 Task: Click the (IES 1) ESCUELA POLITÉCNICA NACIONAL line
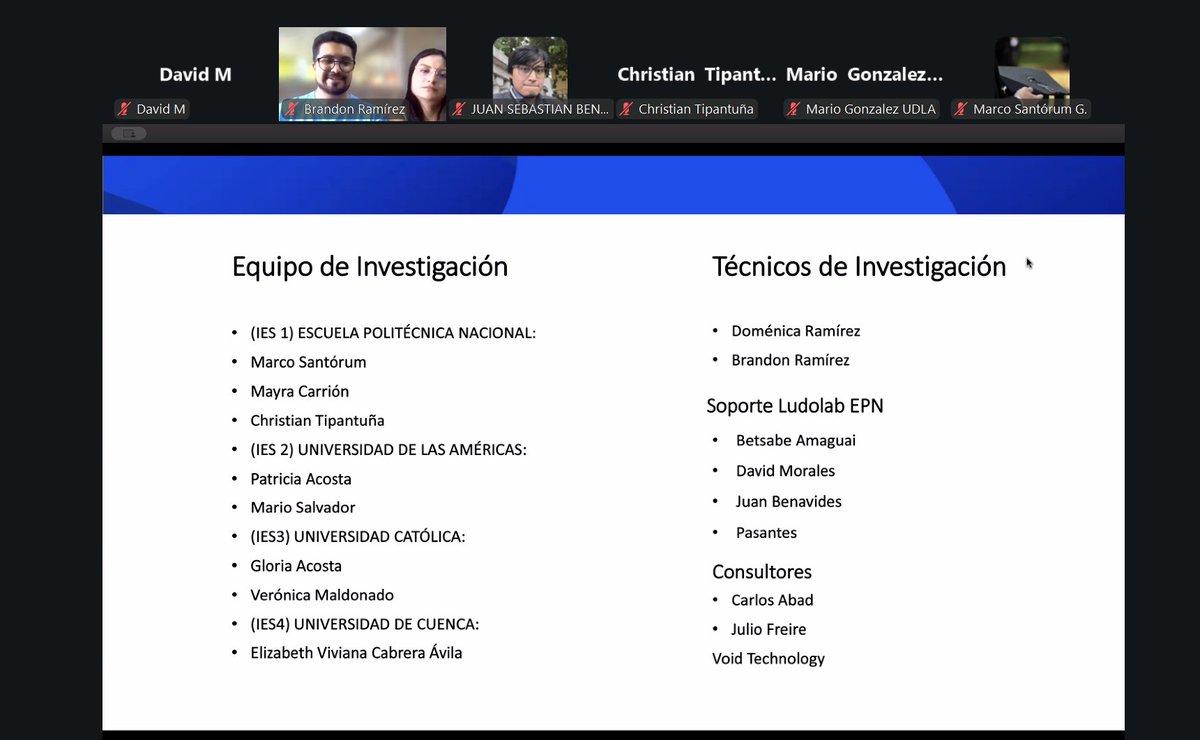pyautogui.click(x=393, y=333)
